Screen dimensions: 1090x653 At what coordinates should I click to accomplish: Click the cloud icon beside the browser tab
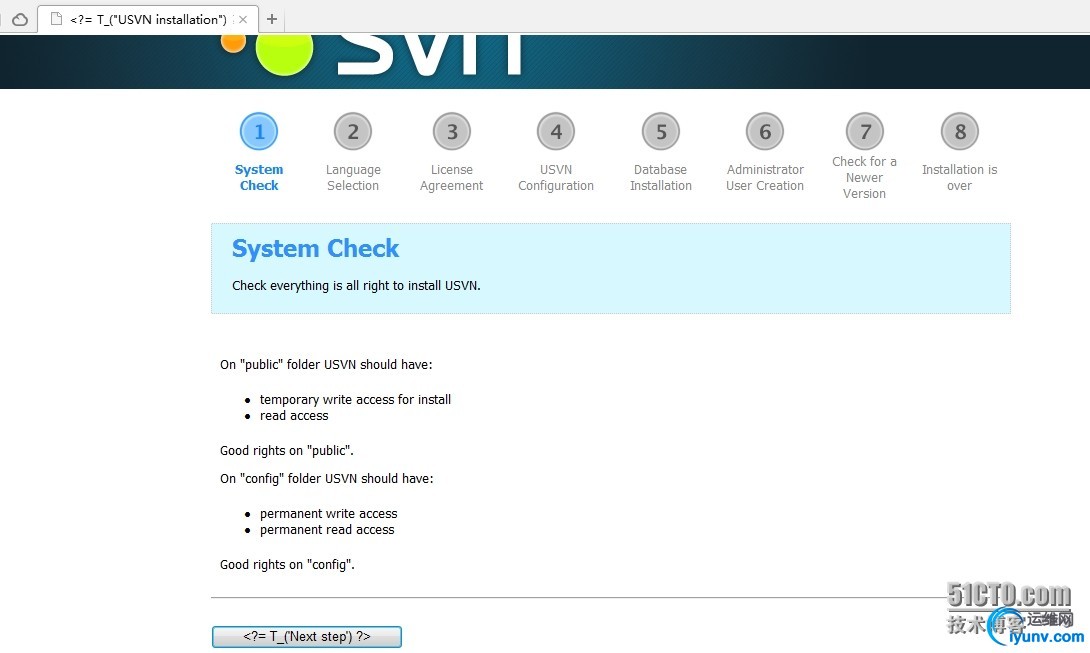20,19
